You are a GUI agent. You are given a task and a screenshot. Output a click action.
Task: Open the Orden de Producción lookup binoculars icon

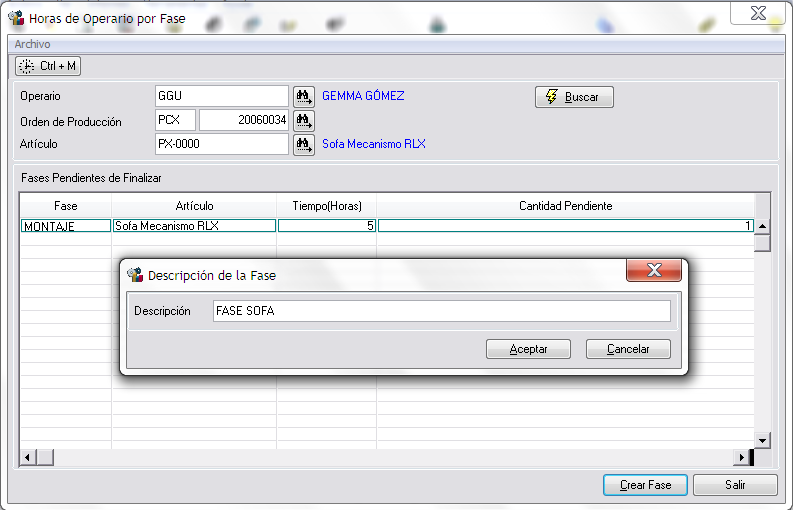point(304,120)
